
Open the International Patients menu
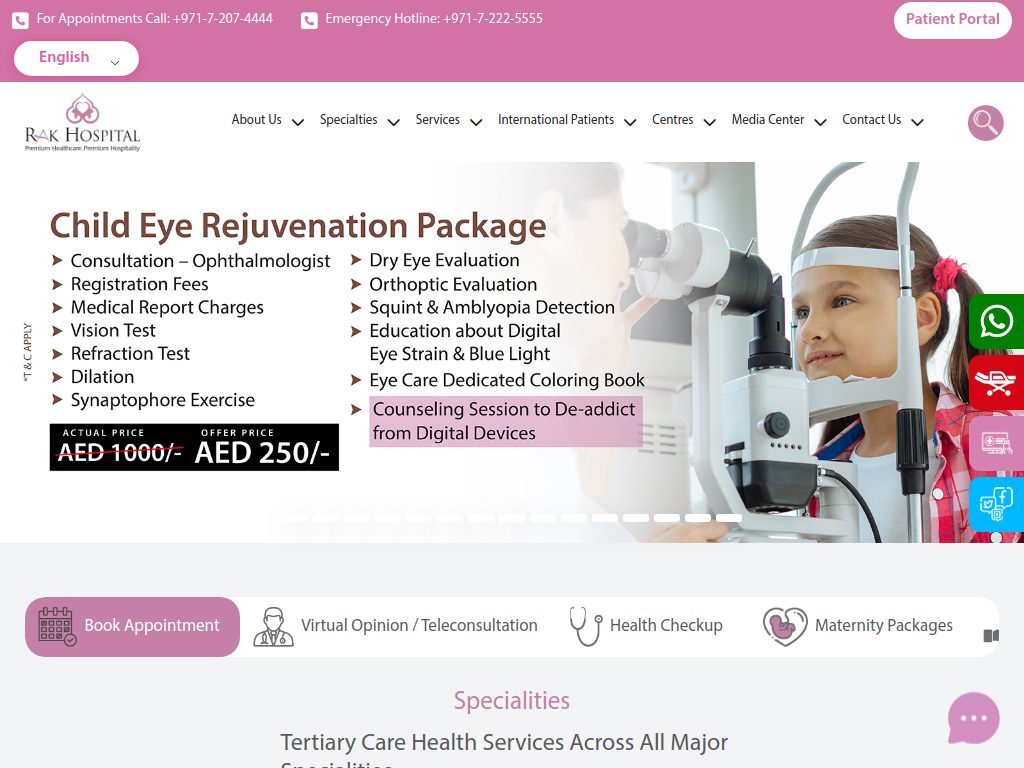tap(556, 120)
